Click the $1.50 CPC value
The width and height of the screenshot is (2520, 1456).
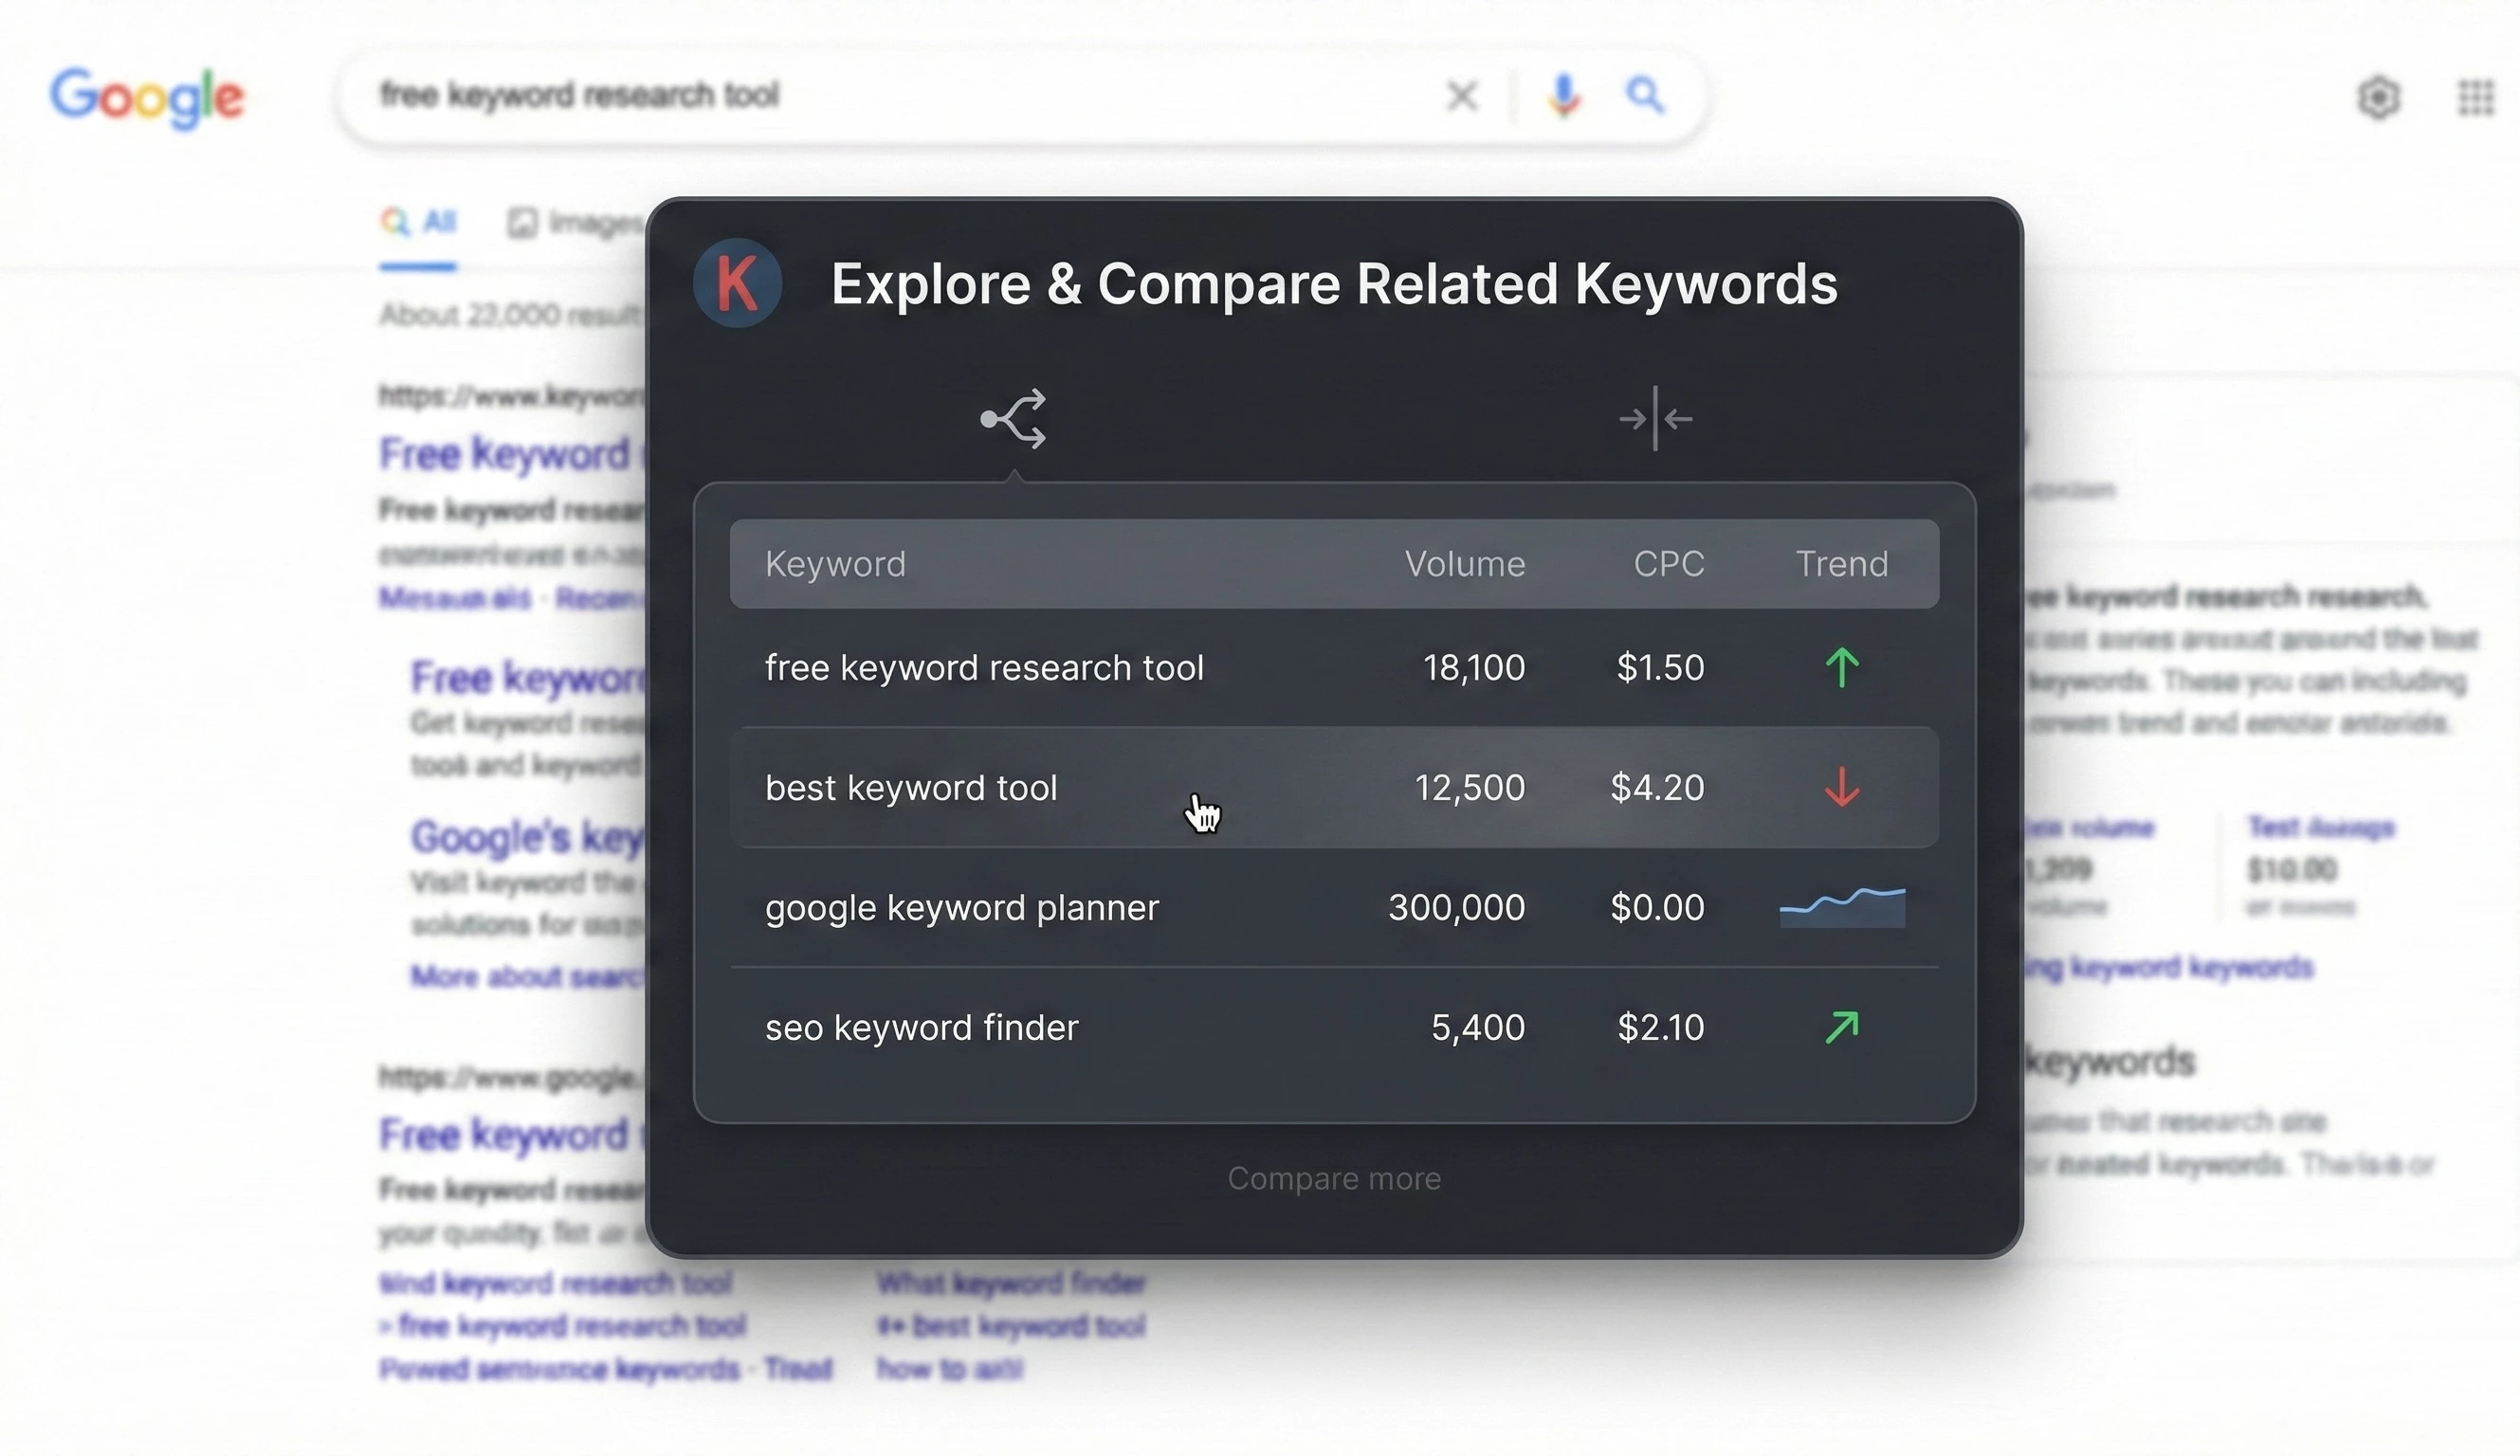point(1661,667)
